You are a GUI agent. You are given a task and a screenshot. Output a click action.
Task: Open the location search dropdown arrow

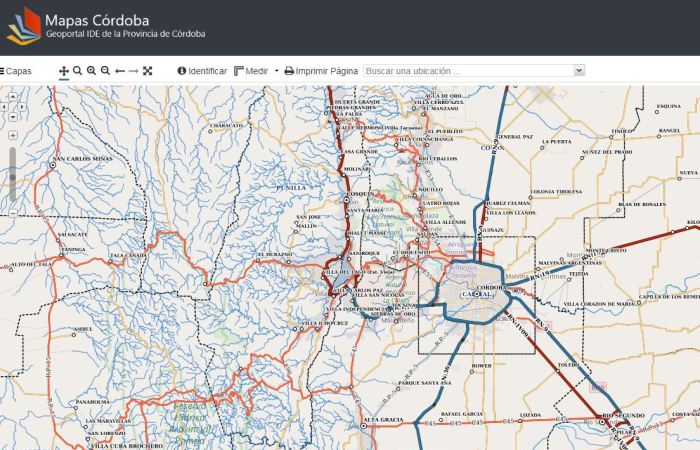tap(579, 71)
